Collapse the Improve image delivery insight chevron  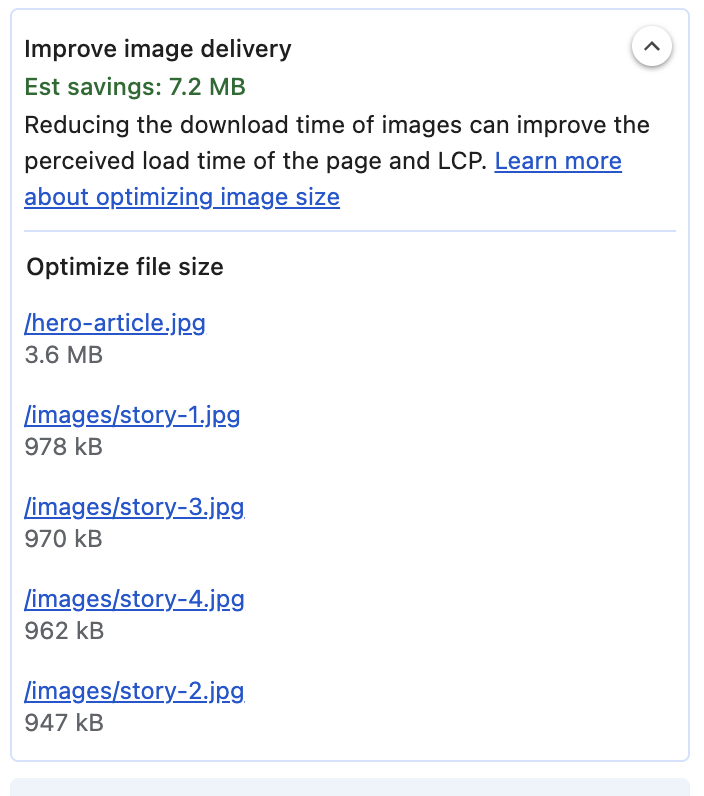[x=651, y=46]
